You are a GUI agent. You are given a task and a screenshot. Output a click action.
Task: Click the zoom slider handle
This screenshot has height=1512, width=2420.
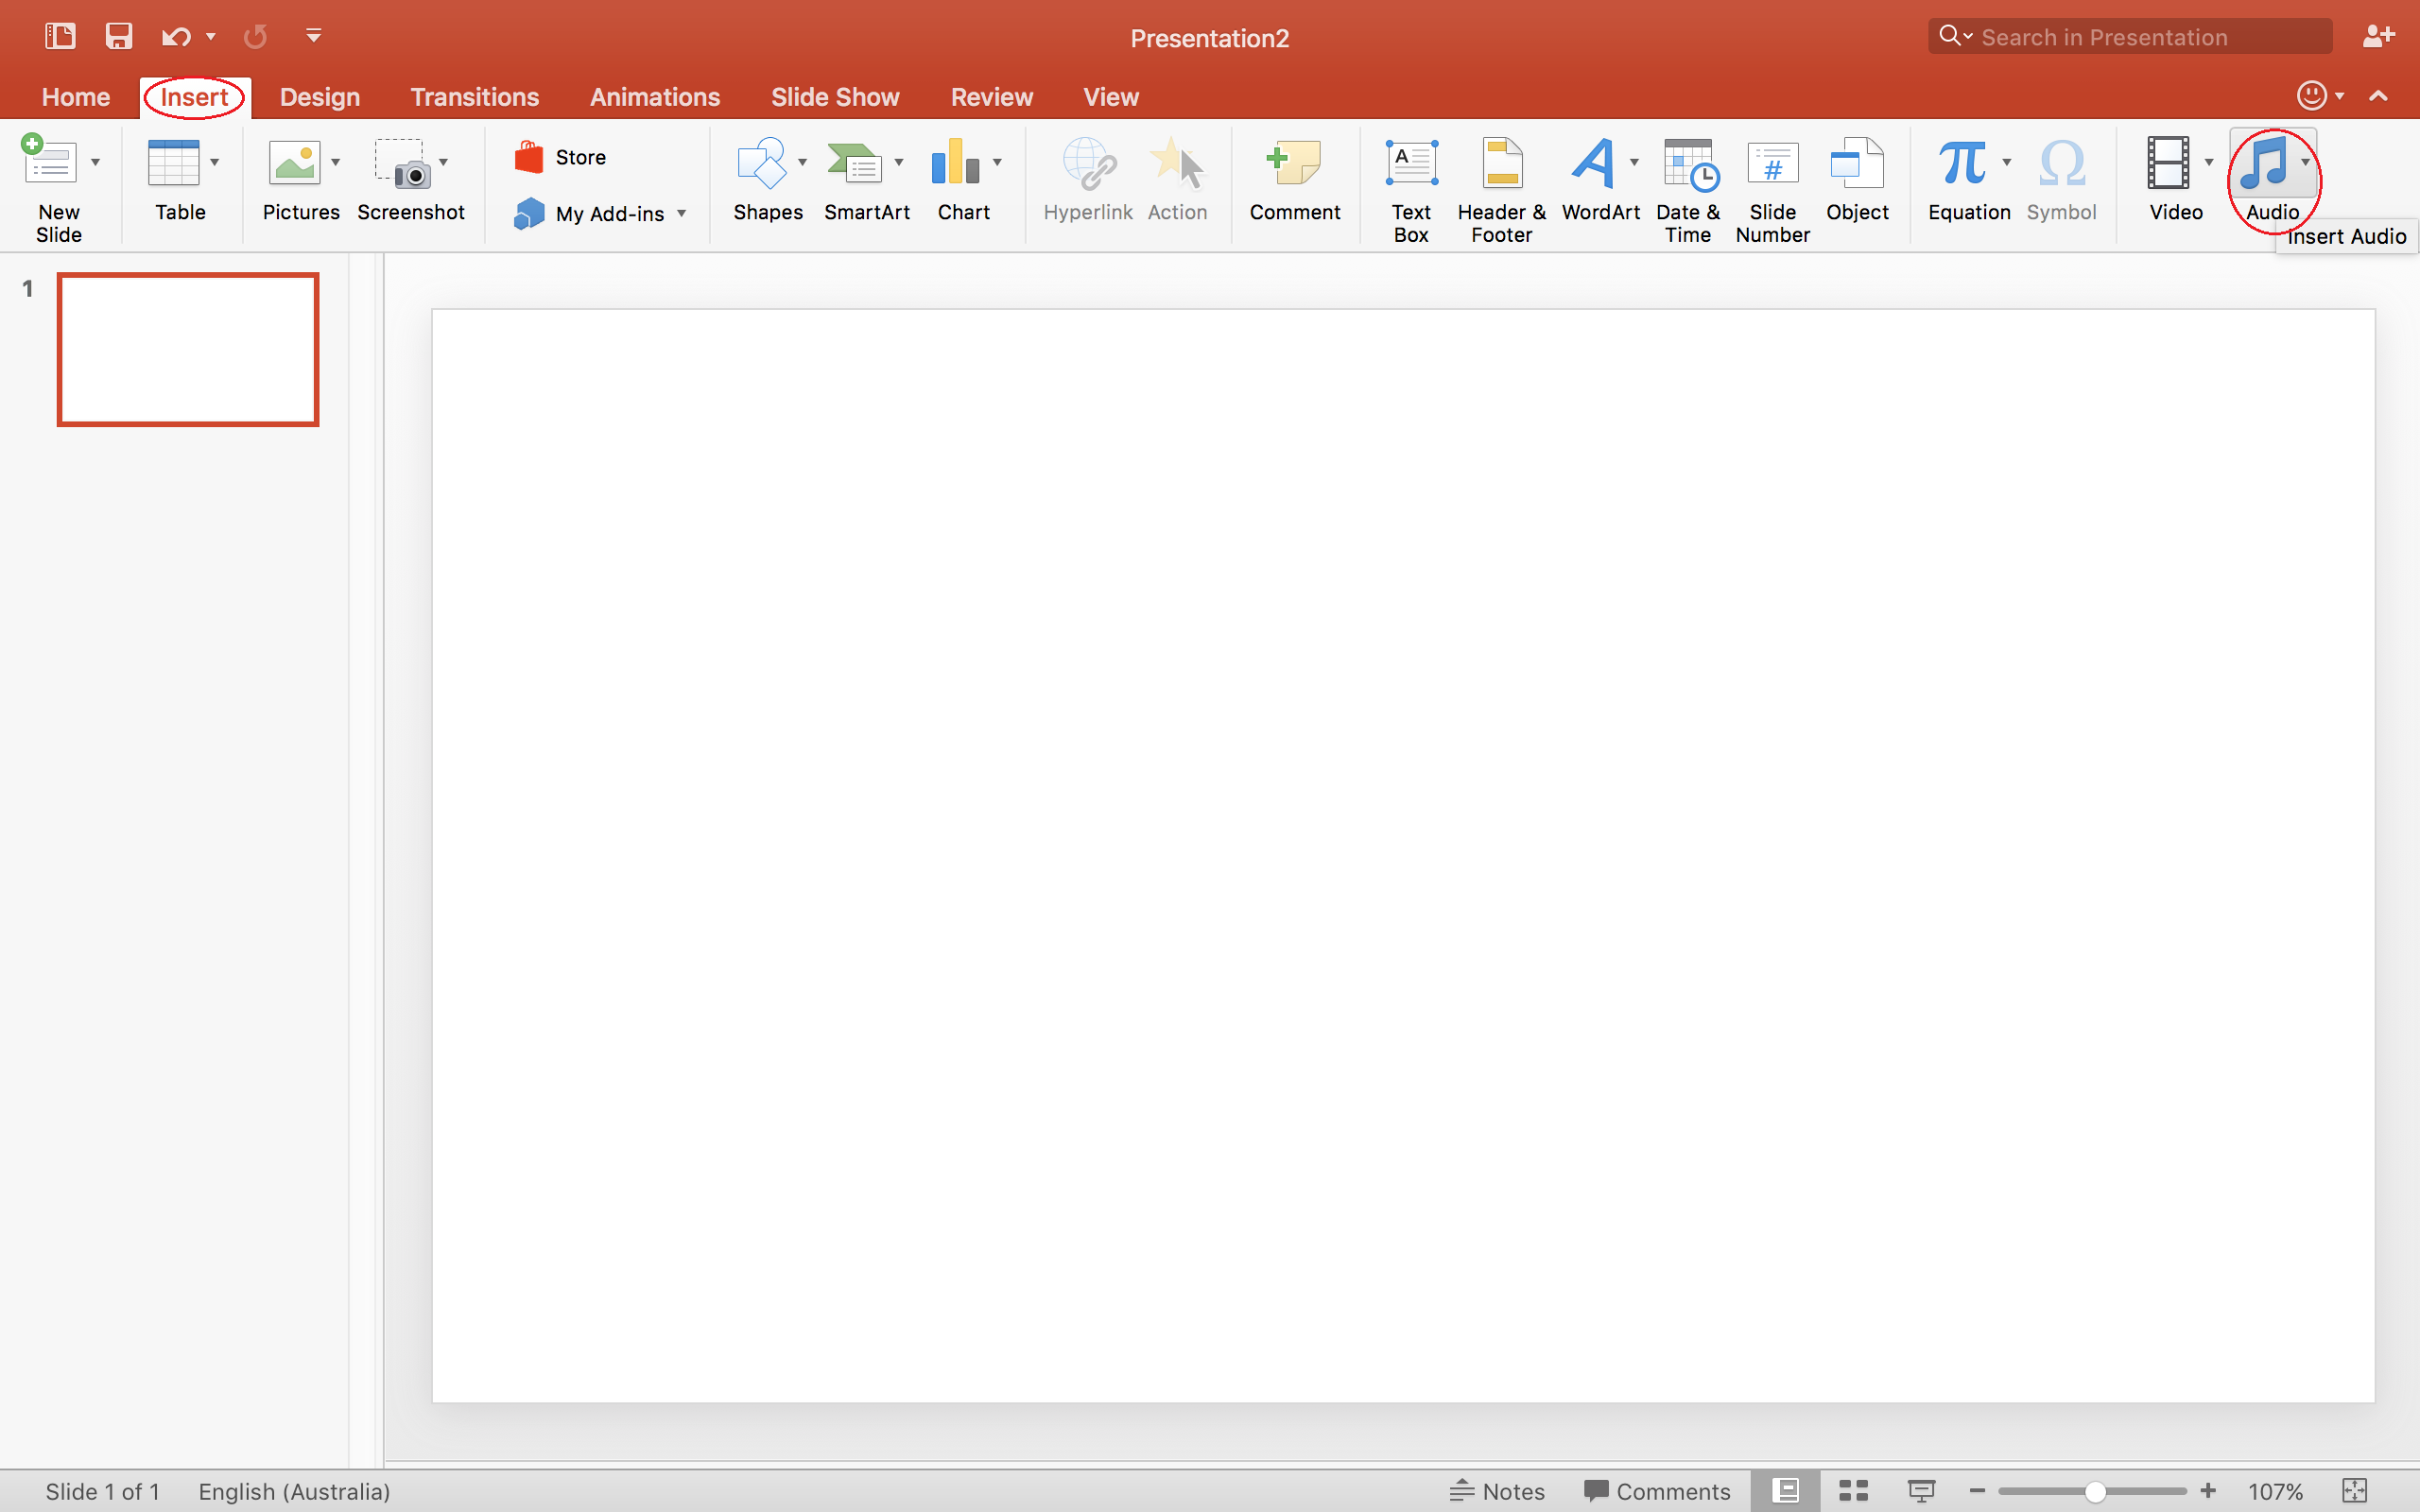(2095, 1492)
